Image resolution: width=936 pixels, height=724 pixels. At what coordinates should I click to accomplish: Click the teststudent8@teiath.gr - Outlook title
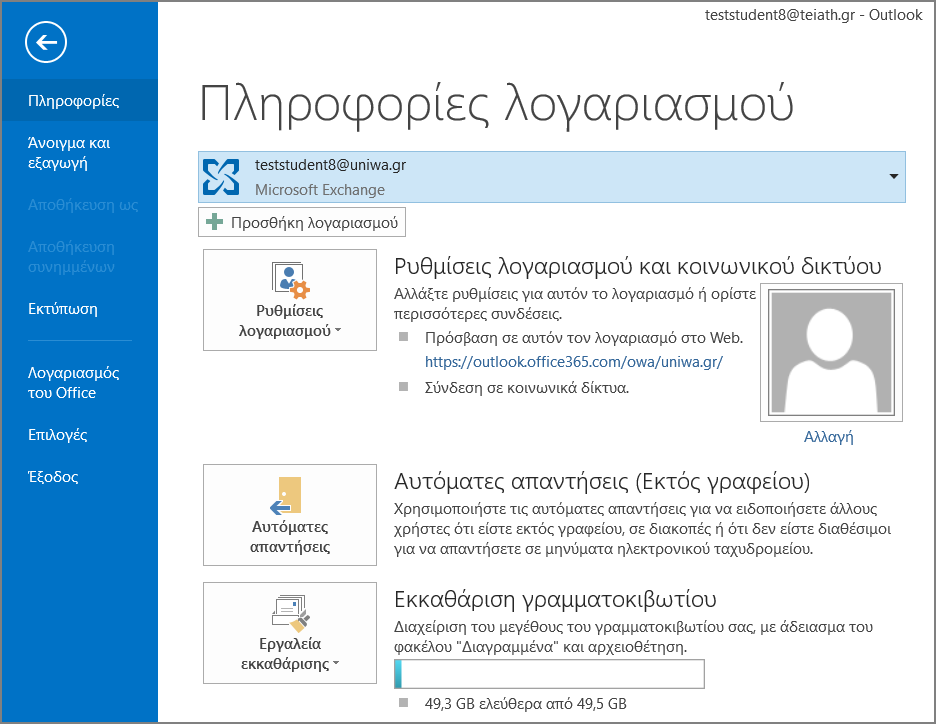click(813, 15)
